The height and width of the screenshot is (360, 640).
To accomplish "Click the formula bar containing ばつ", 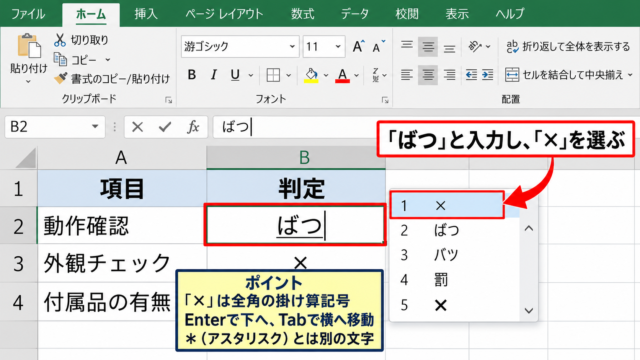I will [295, 127].
